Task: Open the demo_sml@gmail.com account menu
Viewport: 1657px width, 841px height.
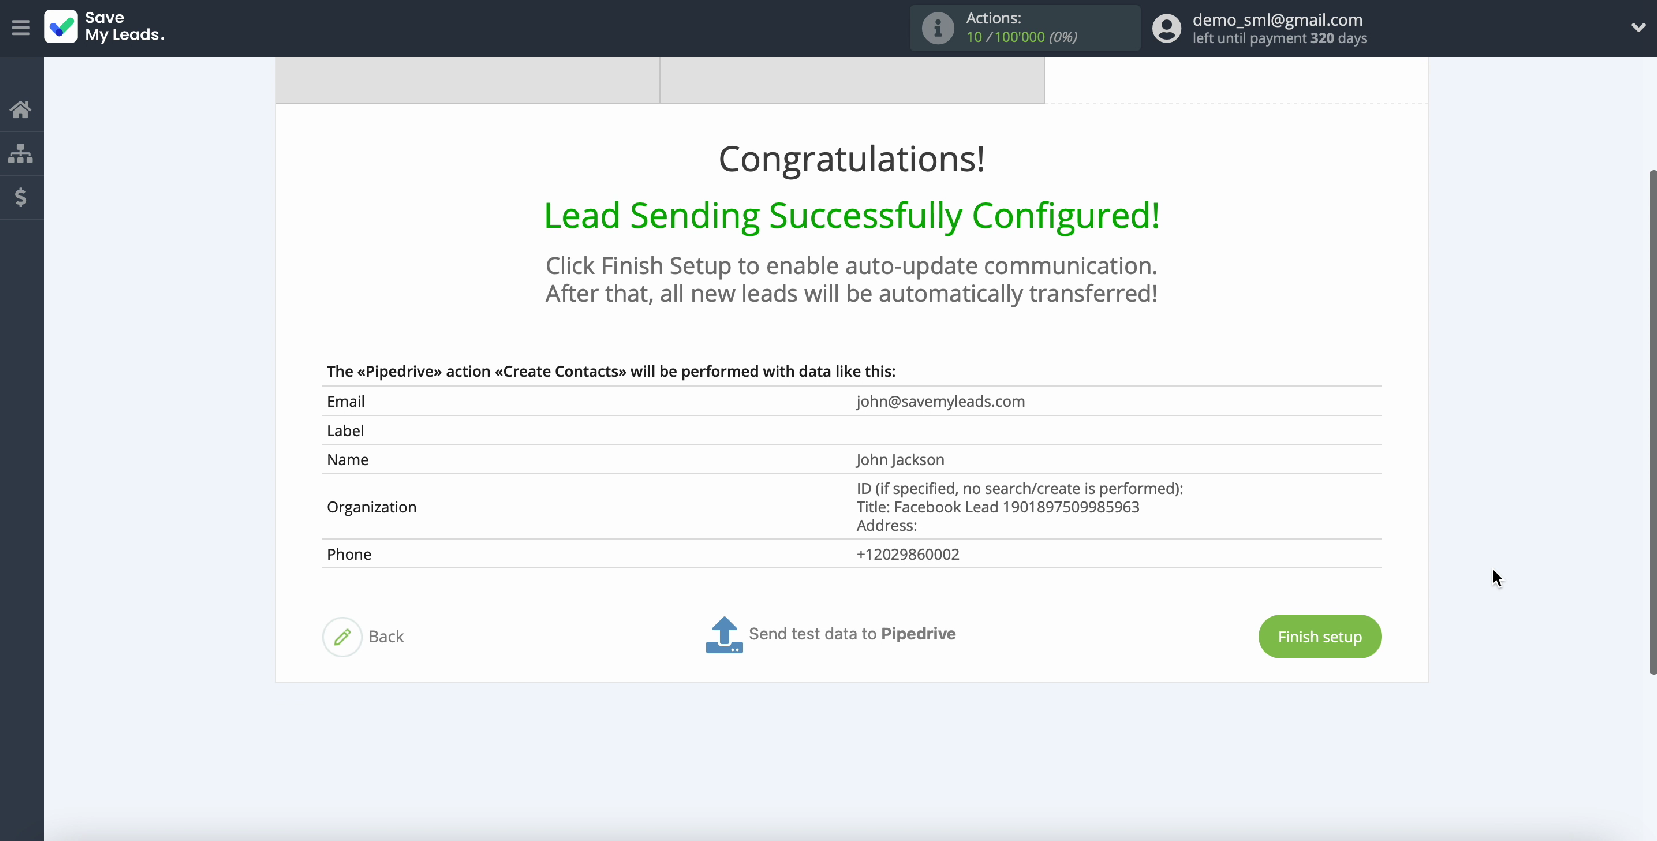Action: point(1277,20)
